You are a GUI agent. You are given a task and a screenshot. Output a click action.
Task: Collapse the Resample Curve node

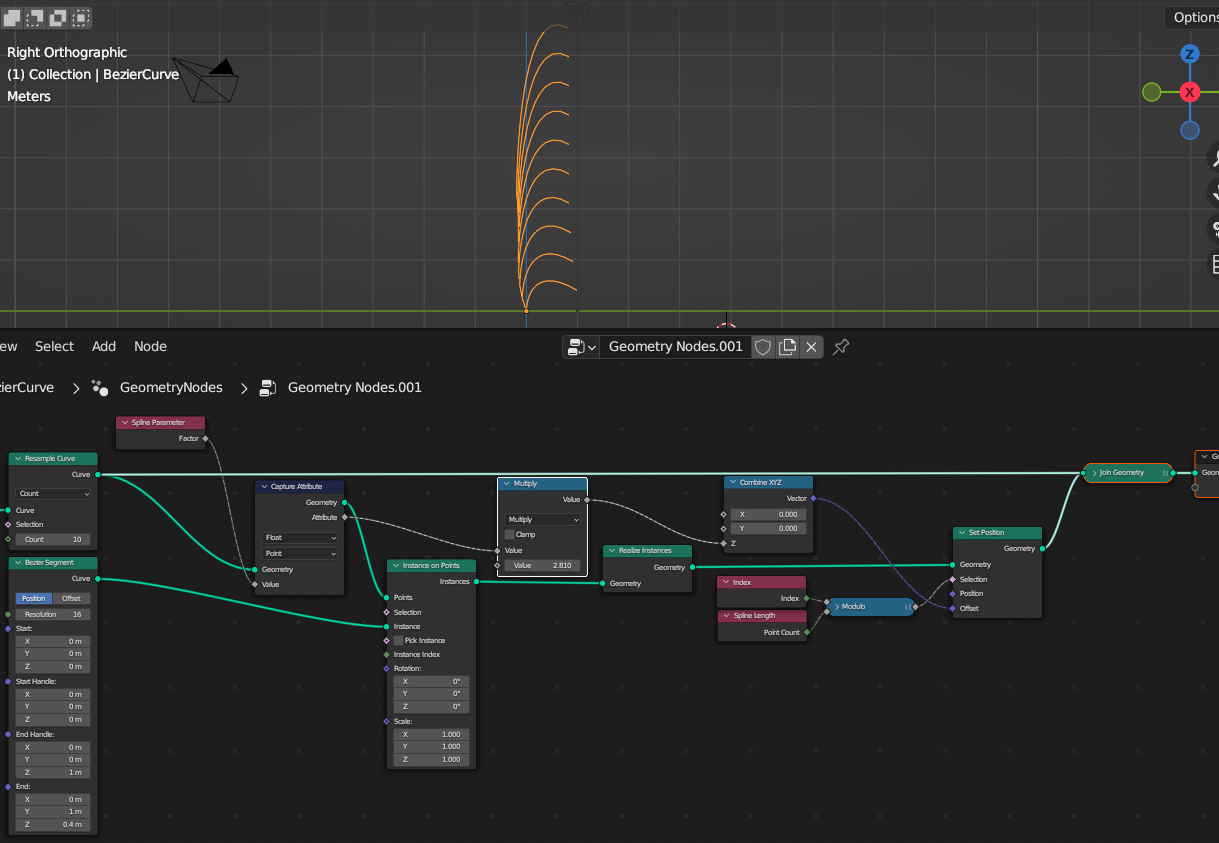point(17,458)
